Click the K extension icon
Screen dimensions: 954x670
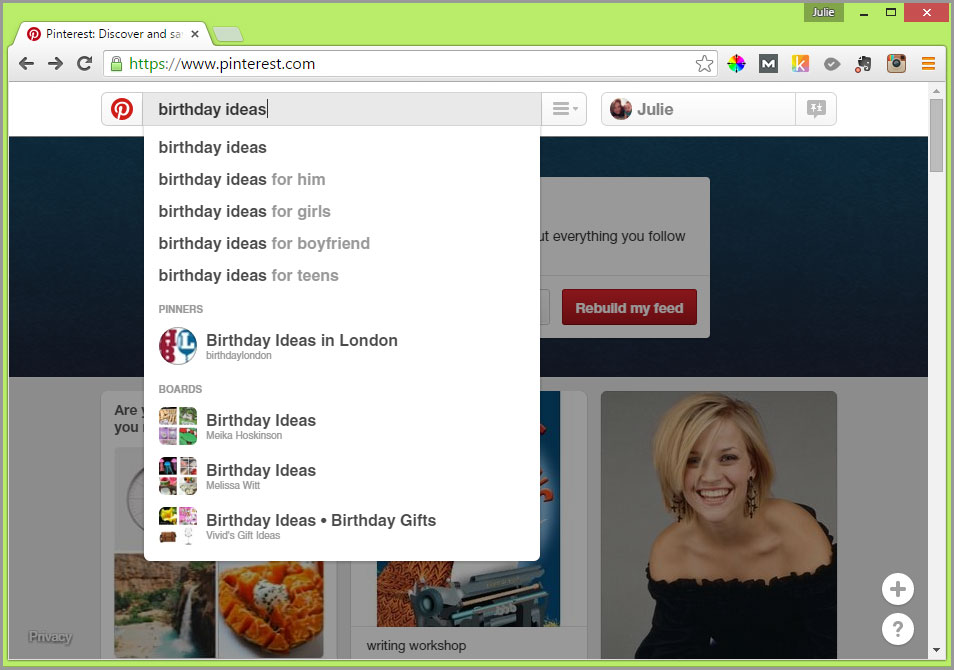tap(800, 63)
